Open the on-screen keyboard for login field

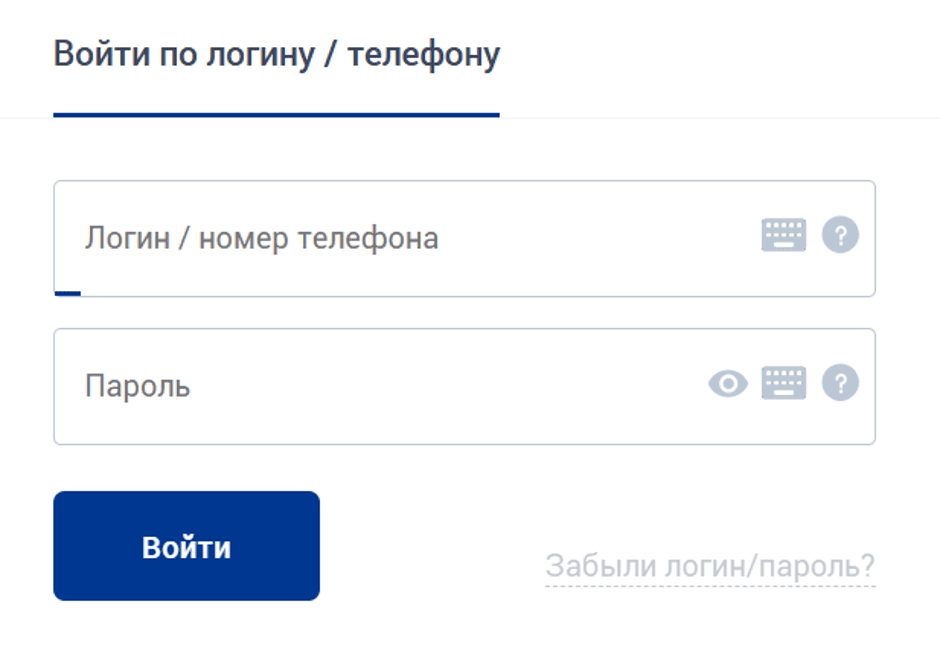(x=786, y=236)
